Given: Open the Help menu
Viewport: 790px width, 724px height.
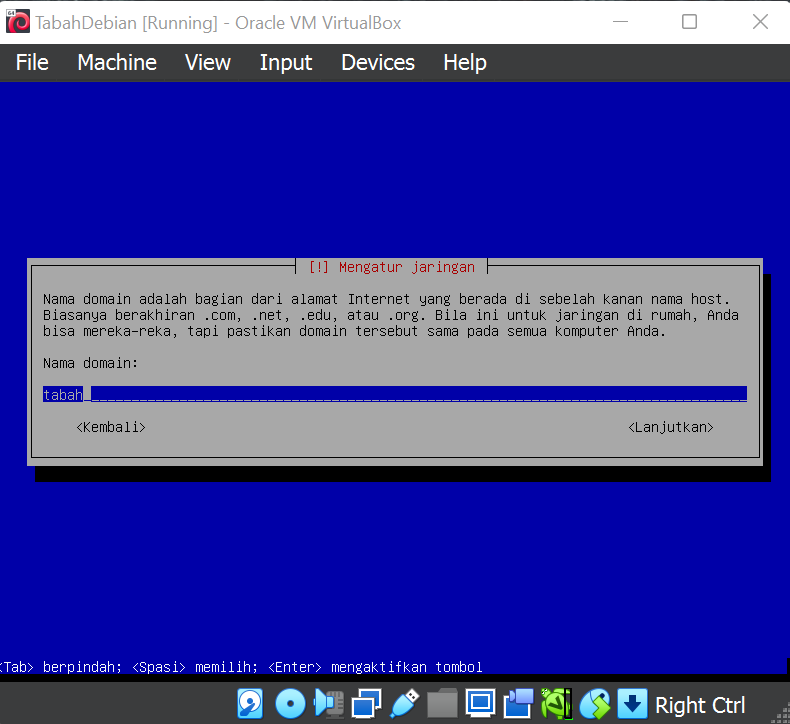Looking at the screenshot, I should point(465,63).
